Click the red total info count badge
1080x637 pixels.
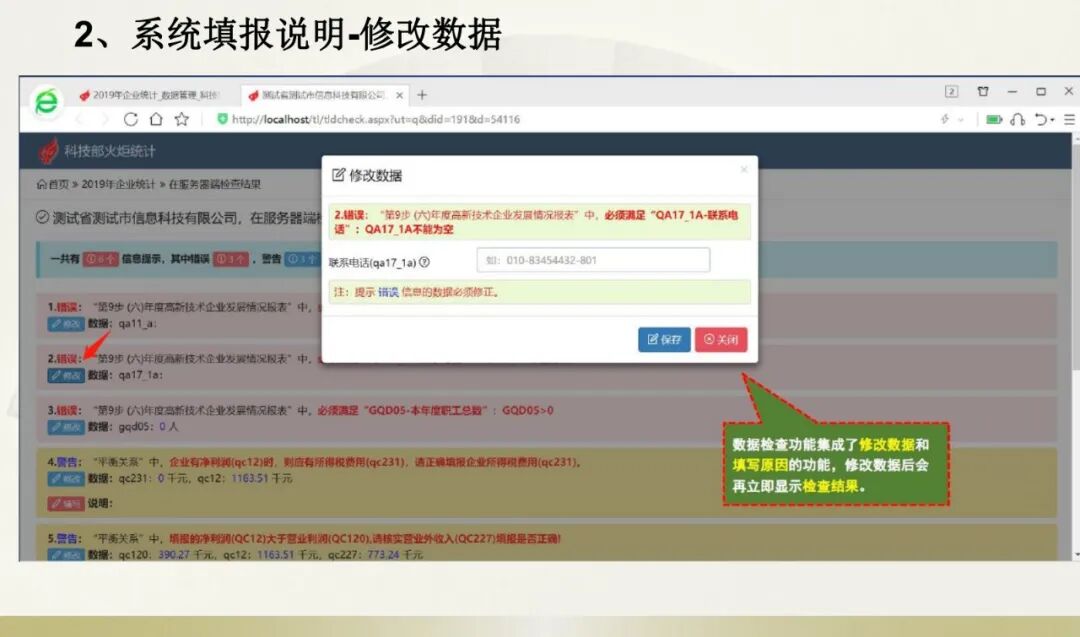(x=101, y=259)
